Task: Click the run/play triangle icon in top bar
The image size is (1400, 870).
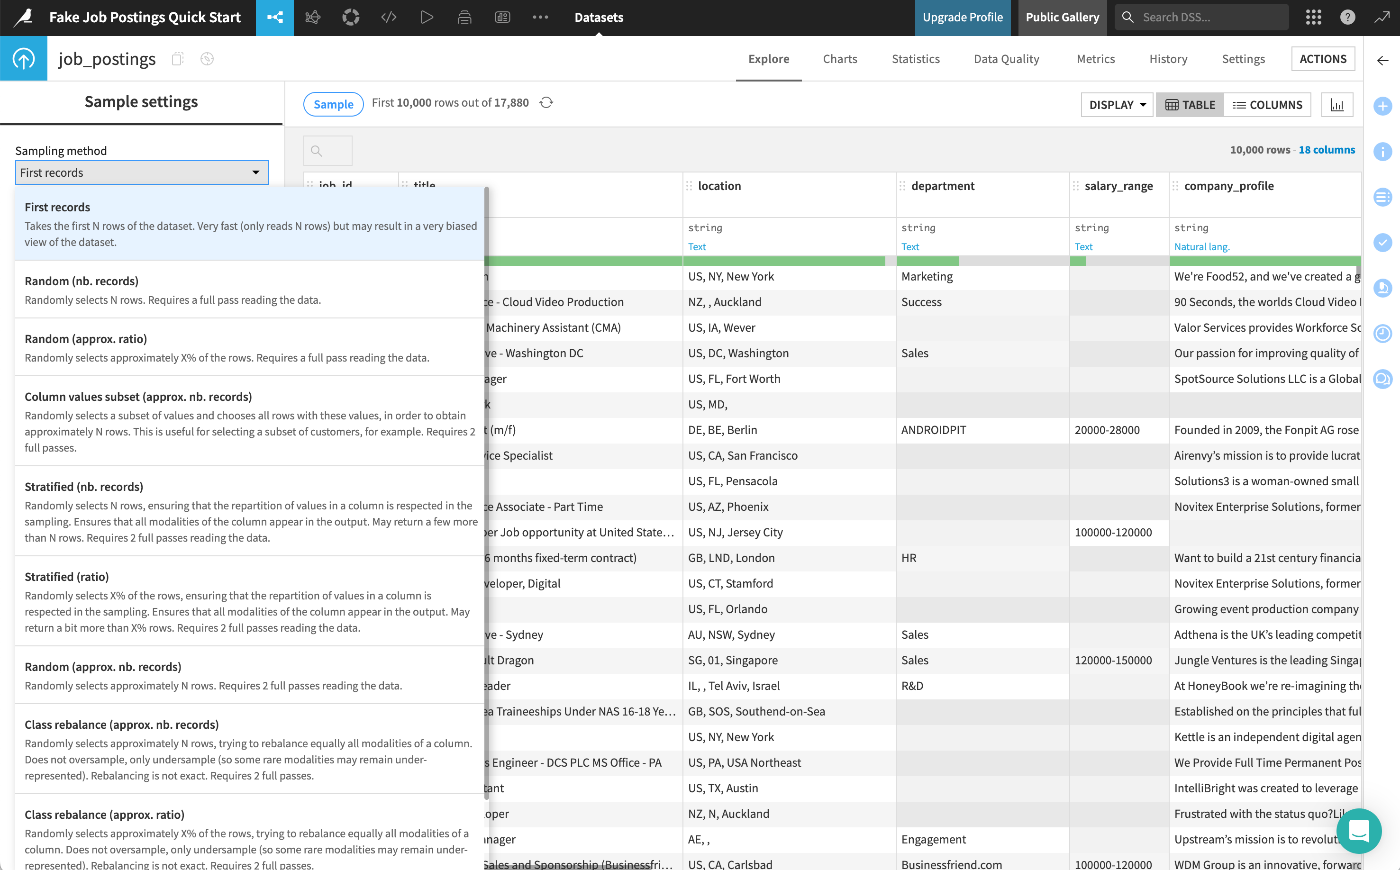Action: tap(427, 17)
